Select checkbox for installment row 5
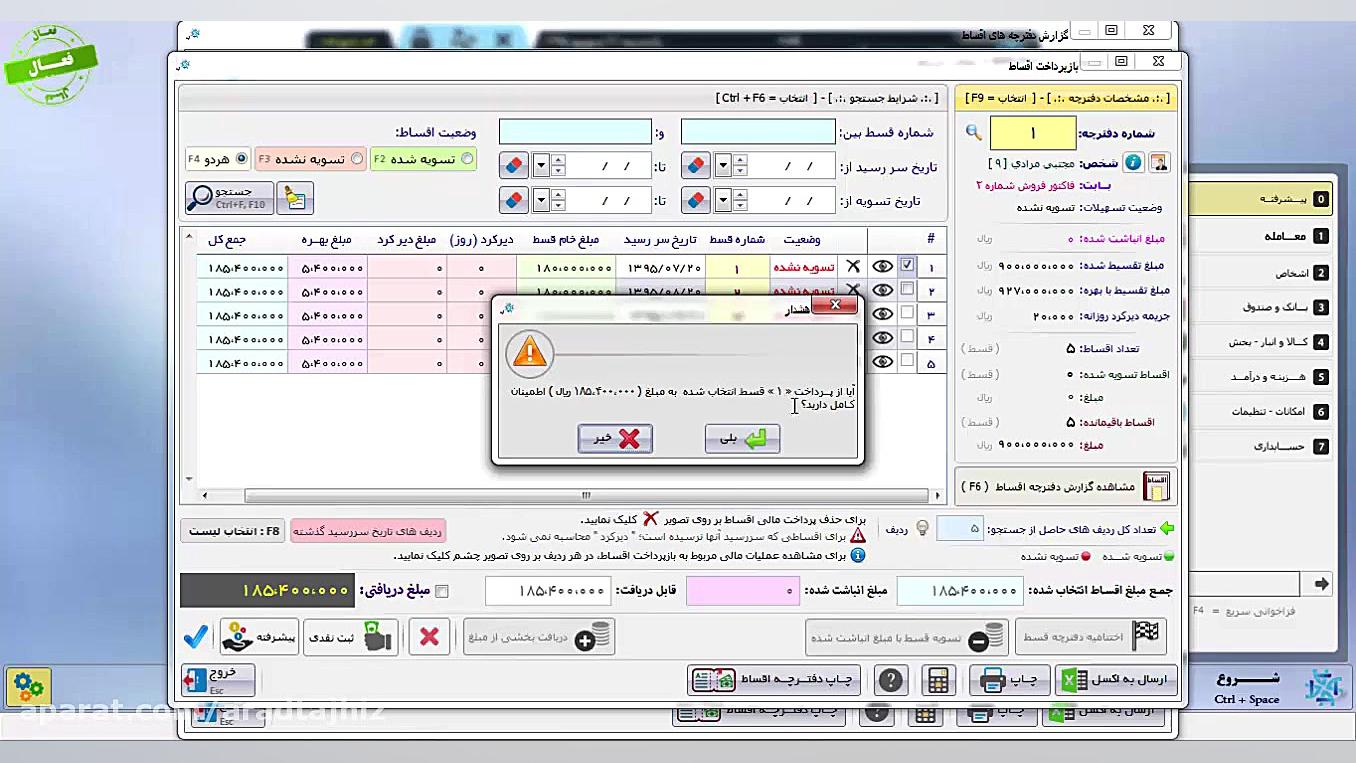This screenshot has height=763, width=1356. click(x=907, y=362)
